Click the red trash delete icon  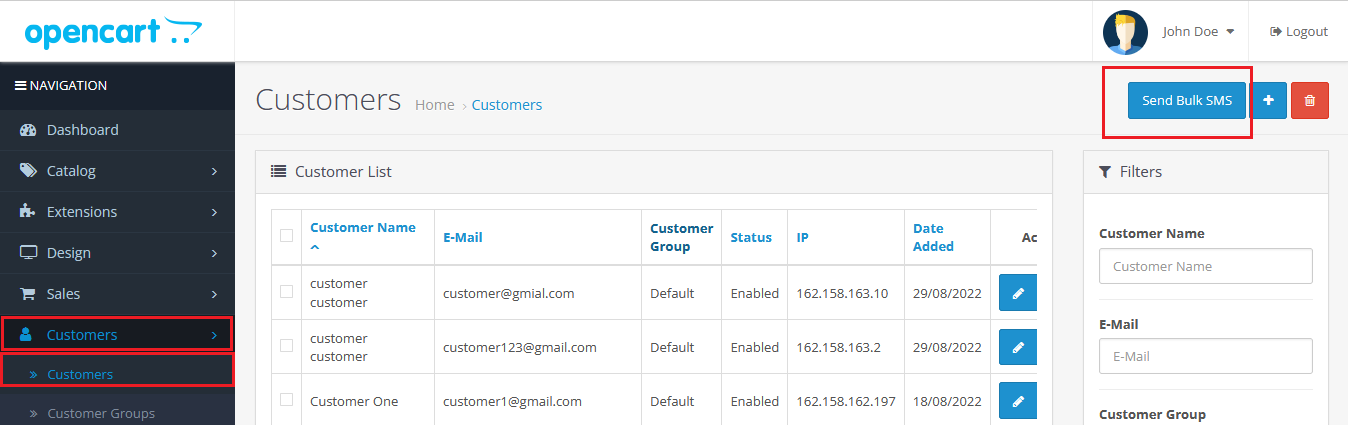[x=1310, y=100]
